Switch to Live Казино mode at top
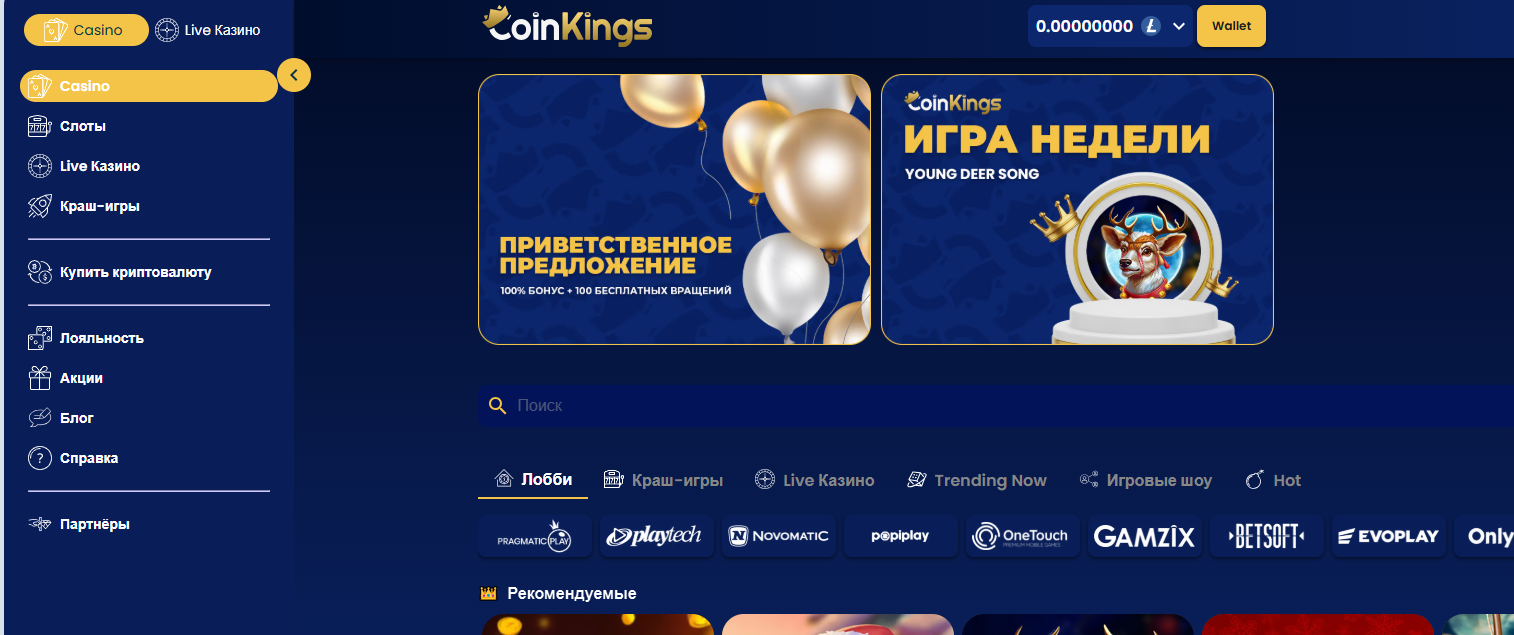1514x635 pixels. (x=208, y=30)
